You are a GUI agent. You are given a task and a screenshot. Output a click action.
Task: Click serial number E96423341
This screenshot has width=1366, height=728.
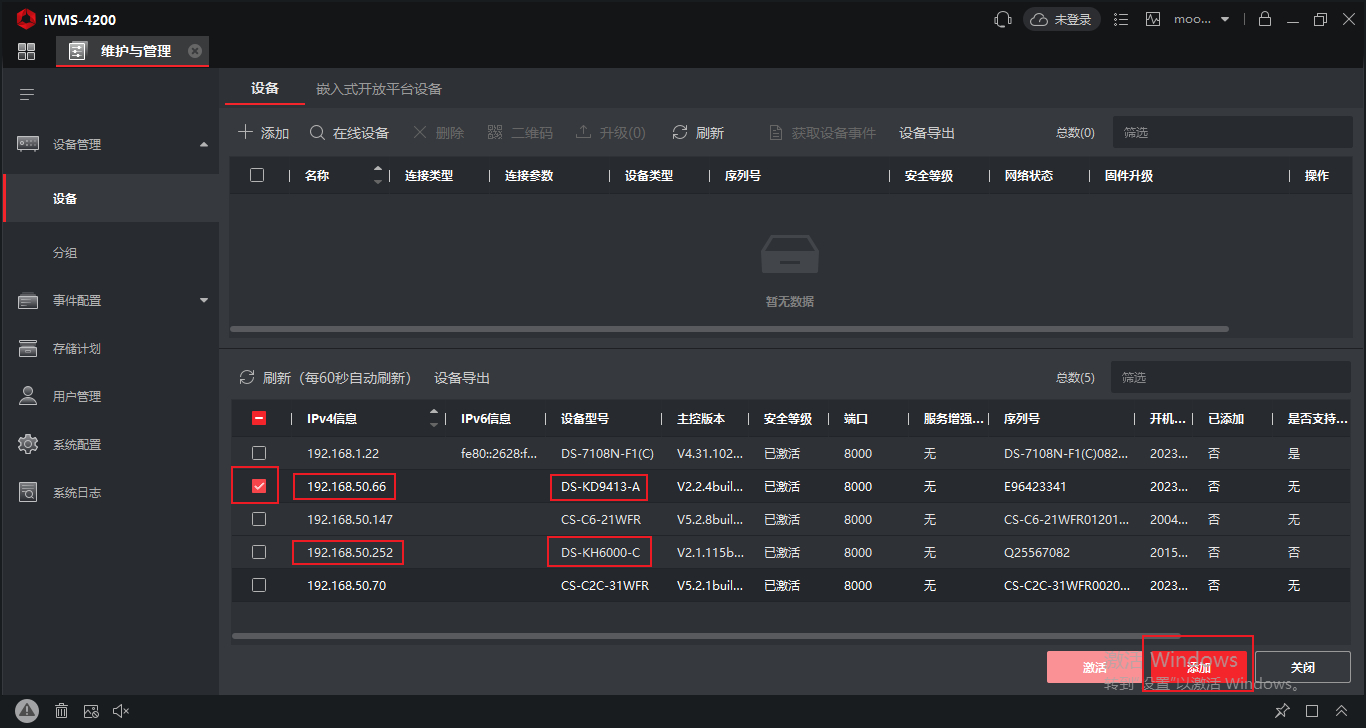[x=1035, y=487]
